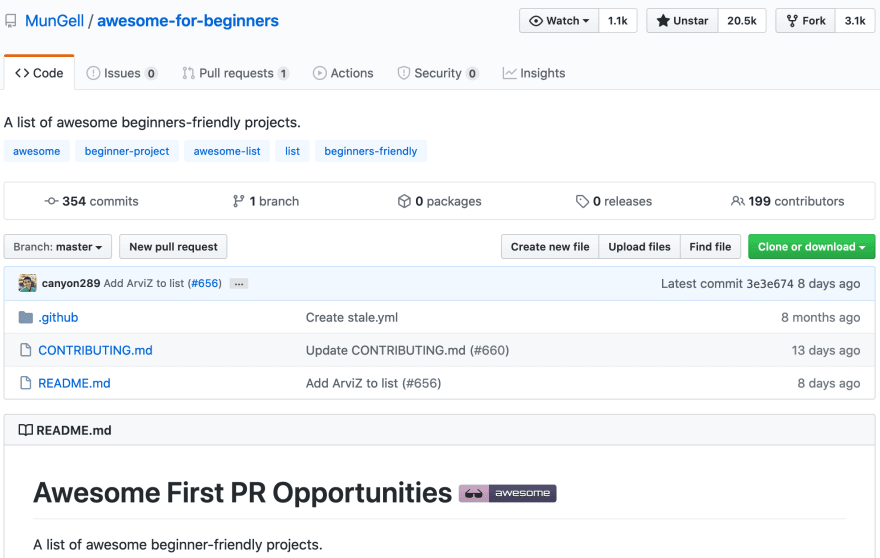This screenshot has height=558, width=880.
Task: View the 199 contributors page
Action: (x=787, y=201)
